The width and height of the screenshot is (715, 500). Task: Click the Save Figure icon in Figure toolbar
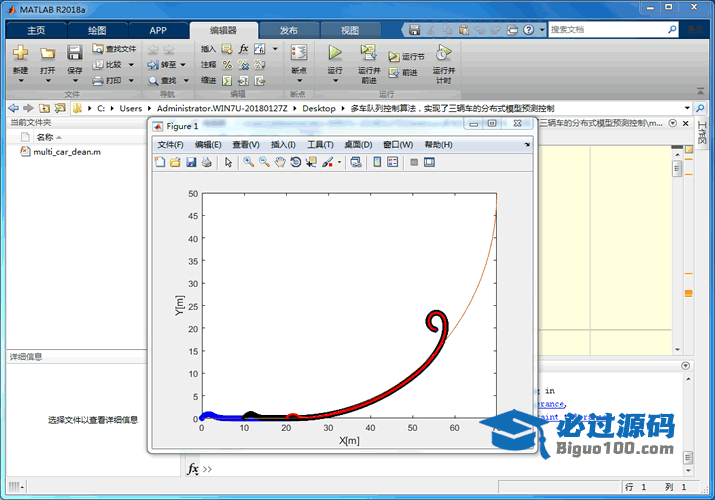point(191,162)
